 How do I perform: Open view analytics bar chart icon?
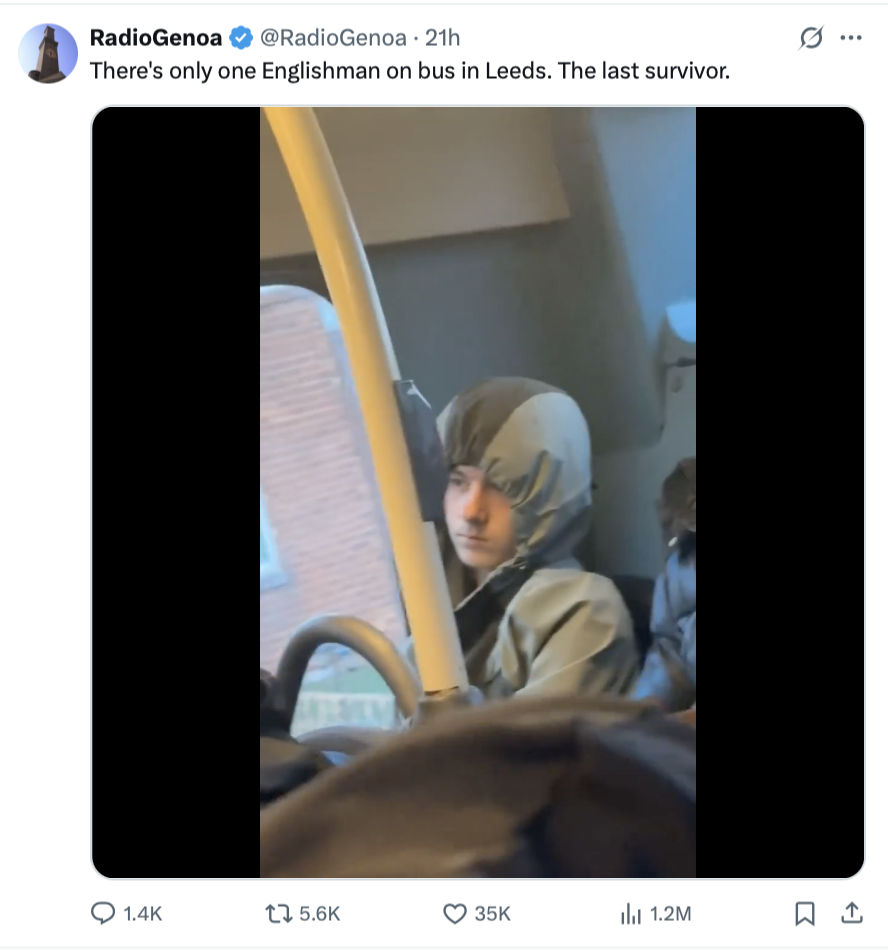click(x=631, y=914)
